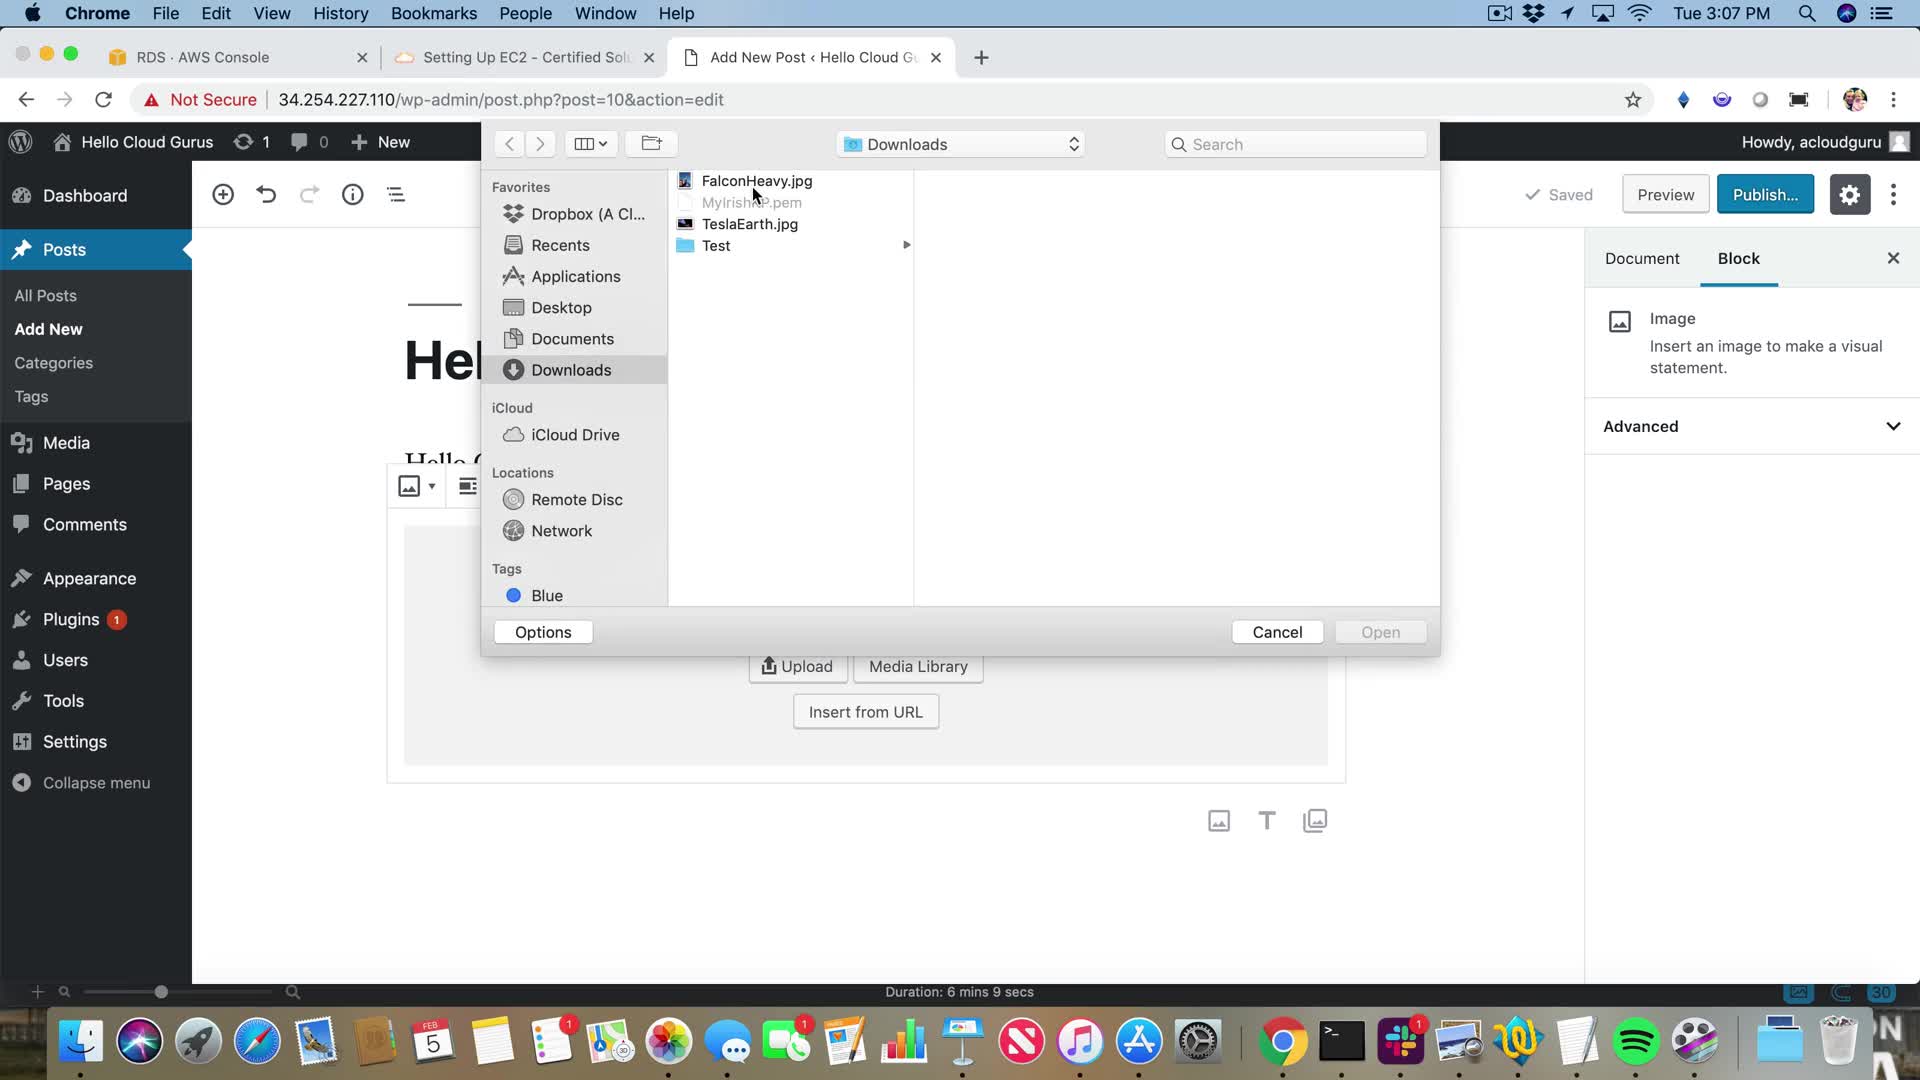The image size is (1920, 1080).
Task: Open the Bookmarks menu in menu bar
Action: click(x=433, y=13)
